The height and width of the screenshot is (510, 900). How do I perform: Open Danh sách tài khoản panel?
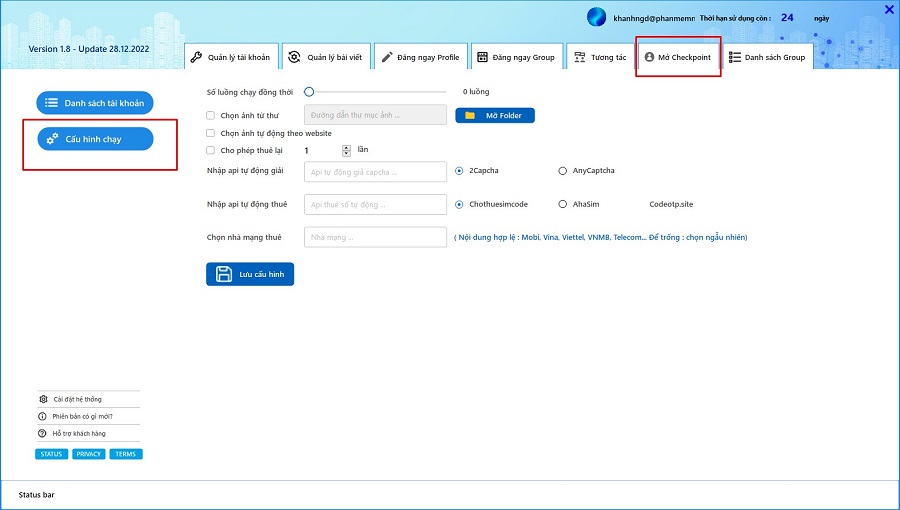coord(95,103)
